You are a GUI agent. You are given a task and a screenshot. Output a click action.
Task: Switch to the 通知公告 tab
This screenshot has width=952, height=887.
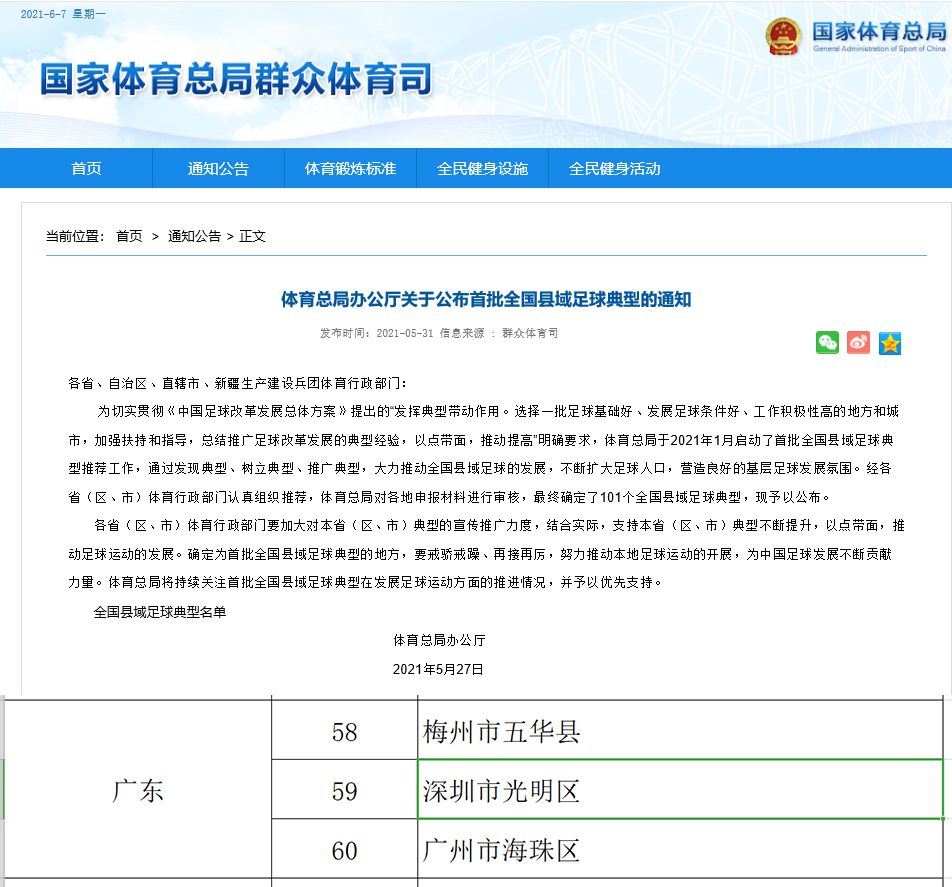[x=219, y=168]
